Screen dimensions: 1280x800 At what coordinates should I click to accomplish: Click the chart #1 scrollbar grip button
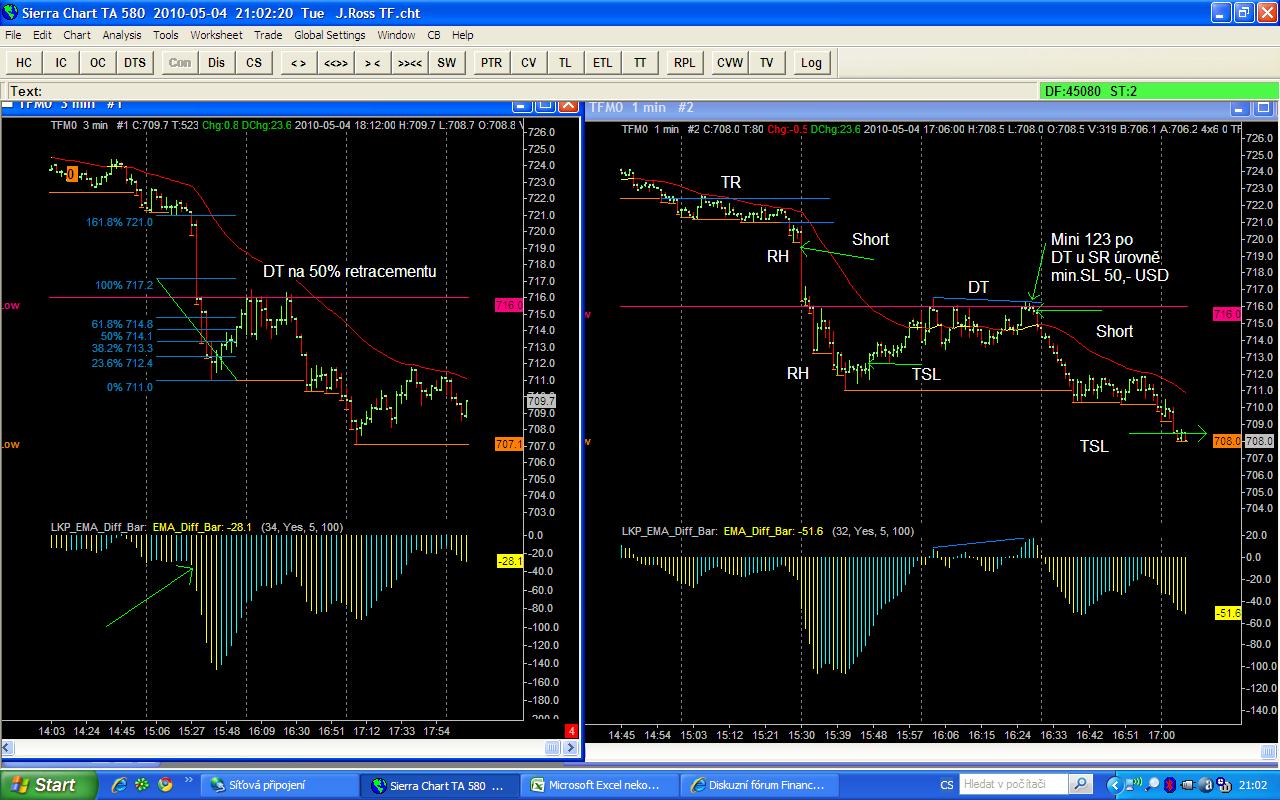pyautogui.click(x=554, y=747)
